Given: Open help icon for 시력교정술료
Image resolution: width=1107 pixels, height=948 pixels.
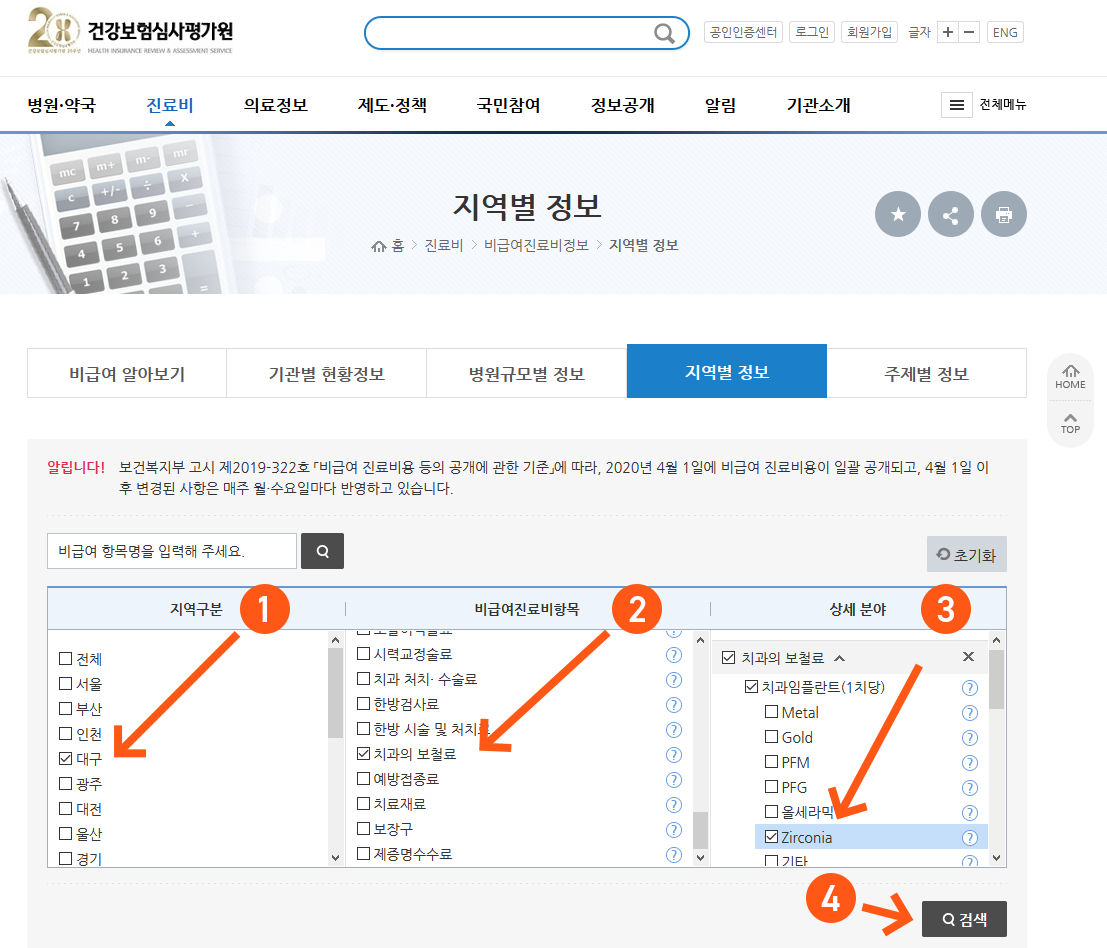Looking at the screenshot, I should tap(674, 655).
